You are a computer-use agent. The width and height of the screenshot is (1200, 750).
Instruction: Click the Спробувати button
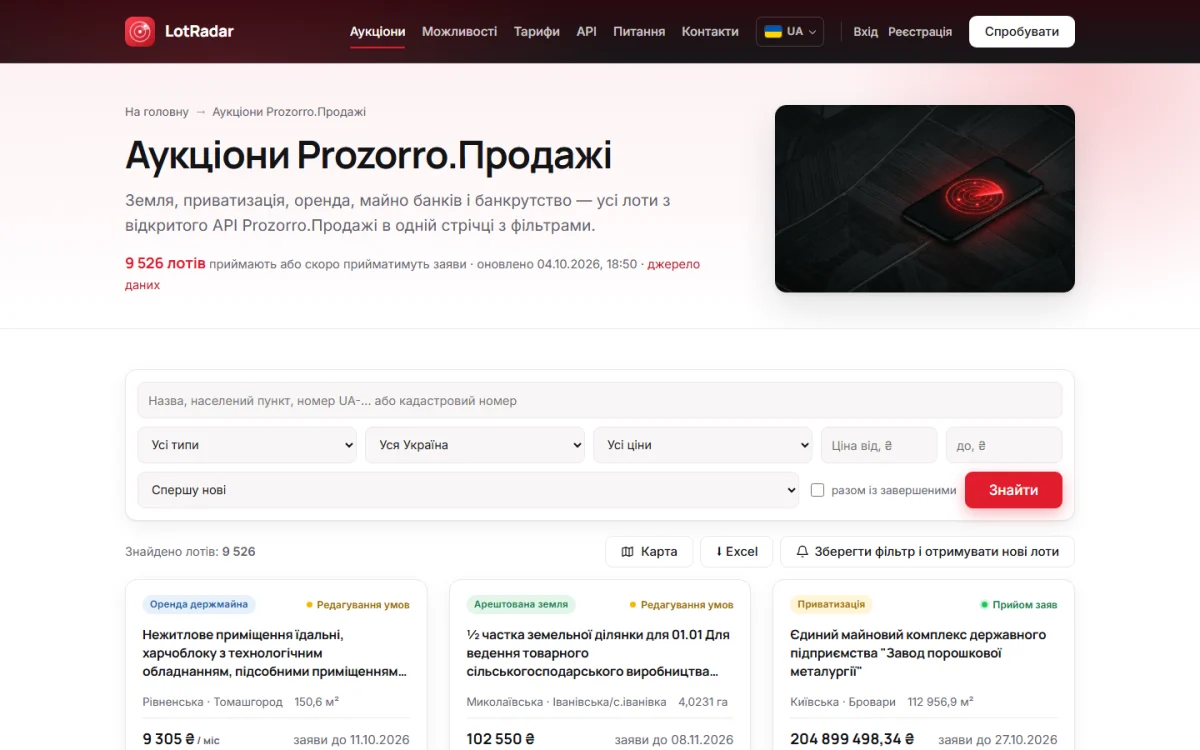point(1022,31)
